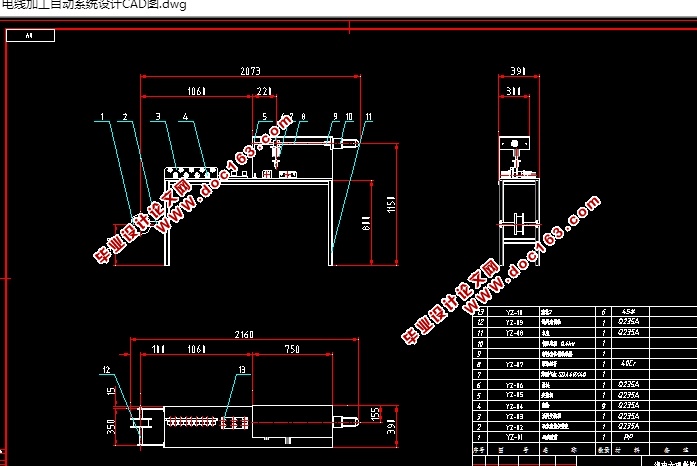The image size is (697, 466).
Task: Click the A1 sheet size label box
Action: pos(30,36)
